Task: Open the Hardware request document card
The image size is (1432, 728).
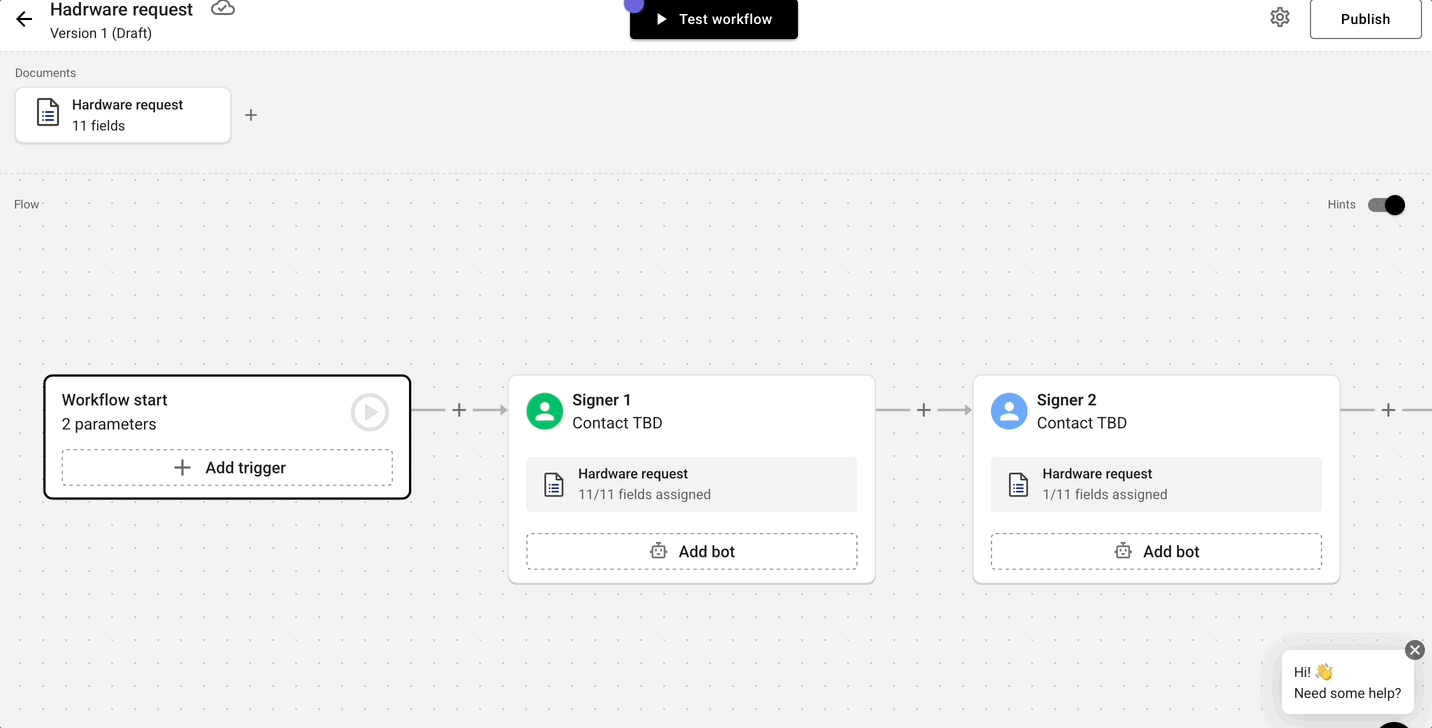Action: pos(123,115)
